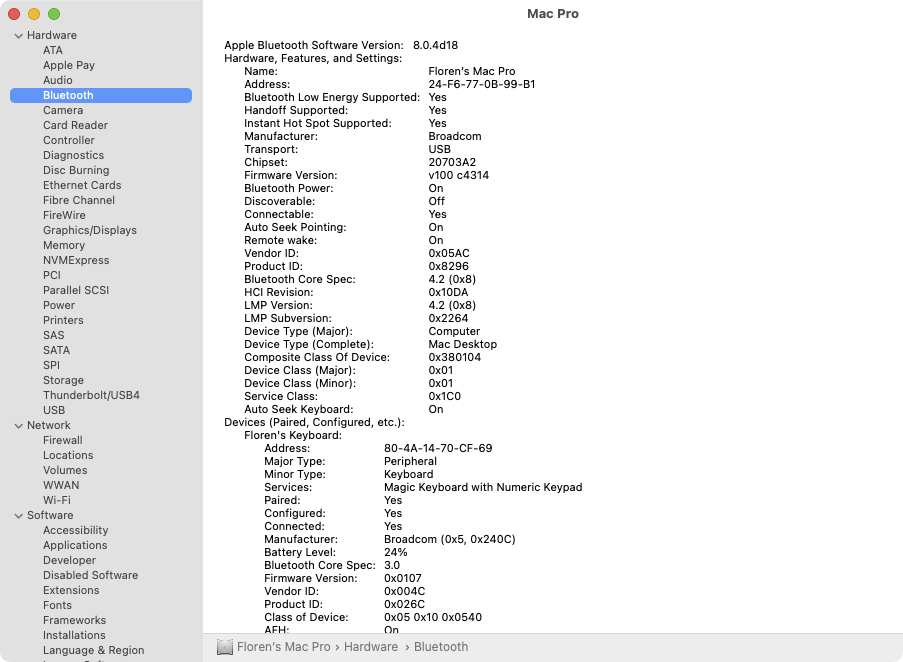Click the software version 8.0.4d18
The width and height of the screenshot is (903, 662).
click(x=435, y=45)
